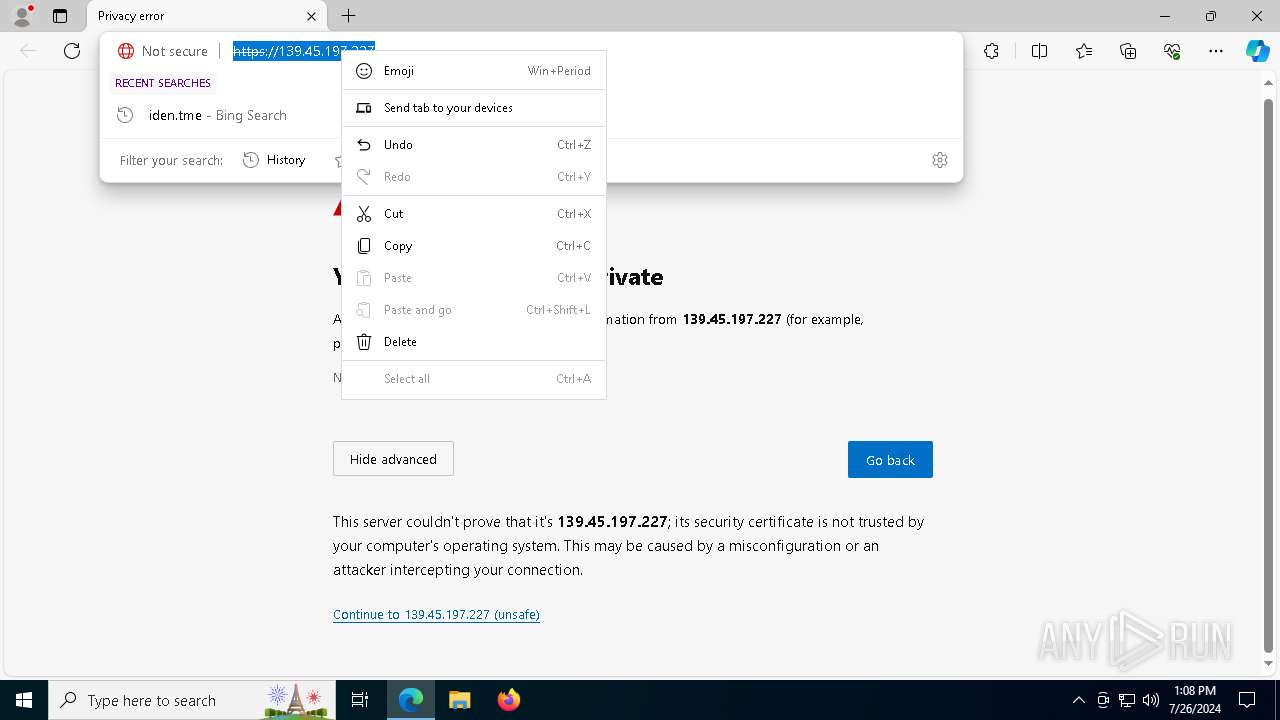This screenshot has width=1280, height=720.
Task: Open Browser essentials heart icon
Action: click(x=1172, y=51)
